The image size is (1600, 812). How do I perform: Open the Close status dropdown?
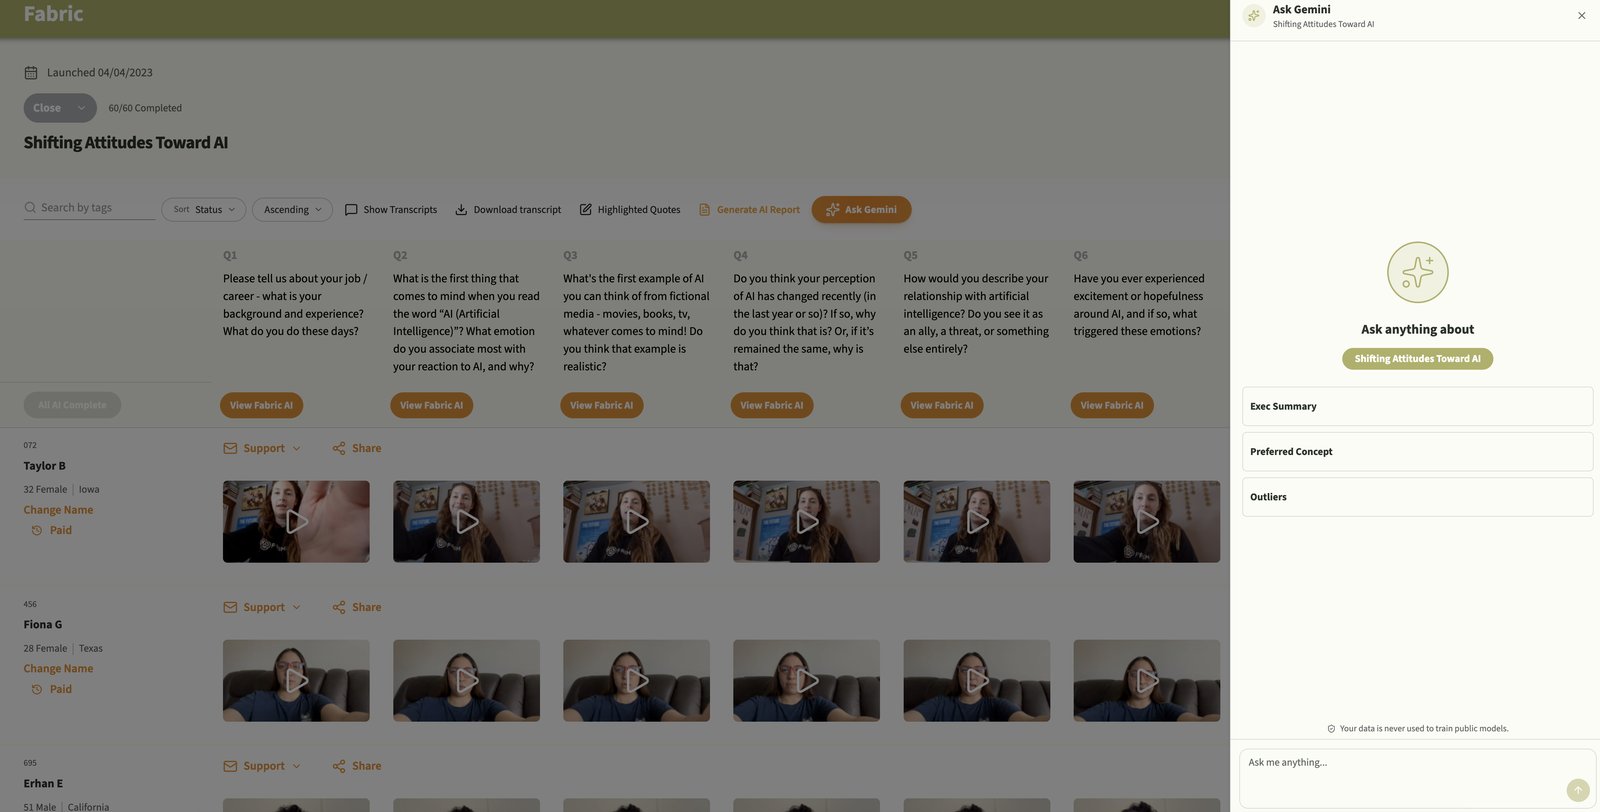click(x=60, y=108)
